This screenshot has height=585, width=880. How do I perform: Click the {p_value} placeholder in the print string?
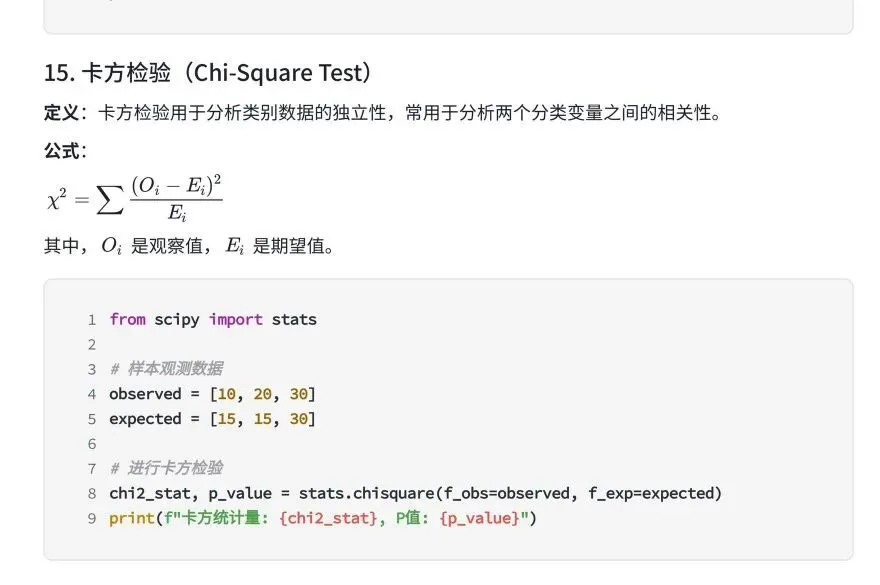click(x=480, y=518)
